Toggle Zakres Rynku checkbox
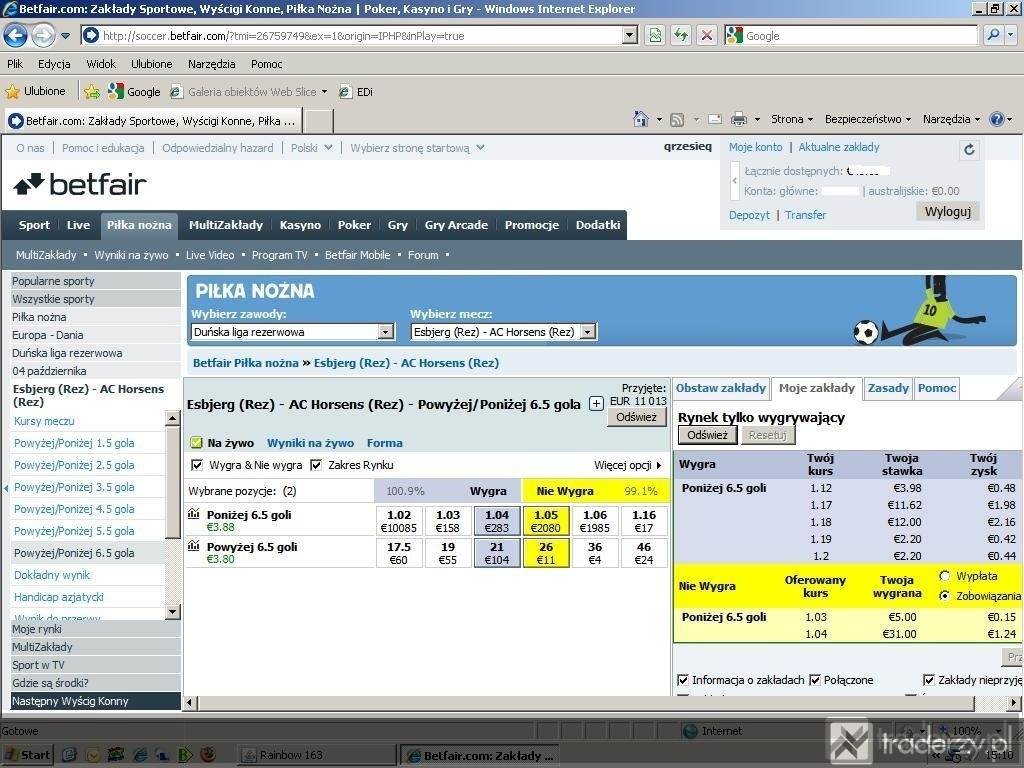1024x768 pixels. click(x=316, y=465)
